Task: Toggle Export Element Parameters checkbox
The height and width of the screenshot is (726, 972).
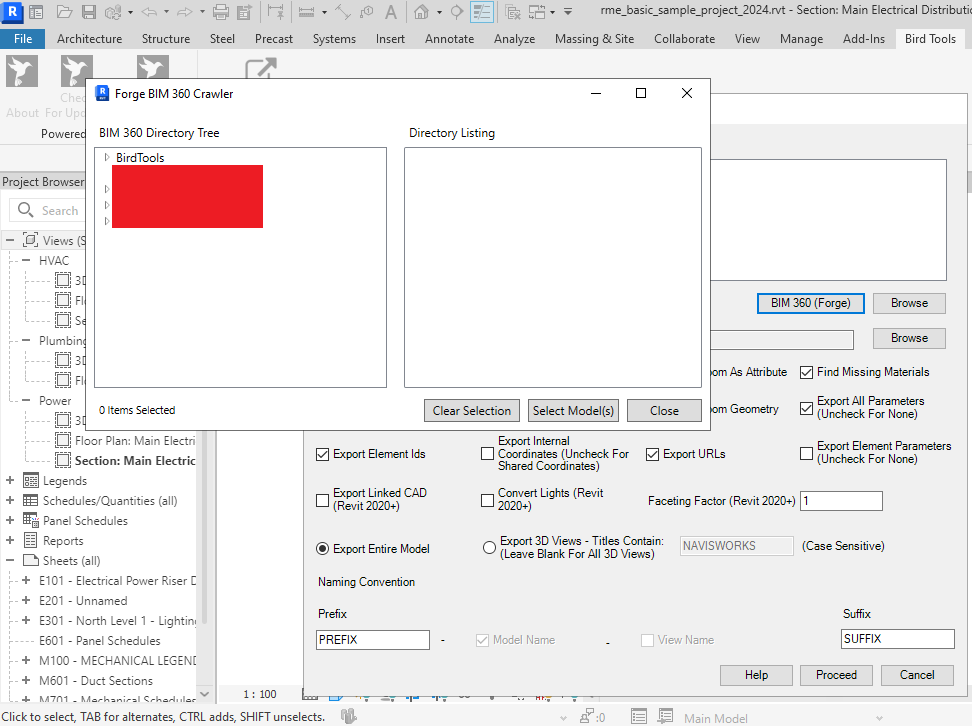Action: tap(806, 453)
